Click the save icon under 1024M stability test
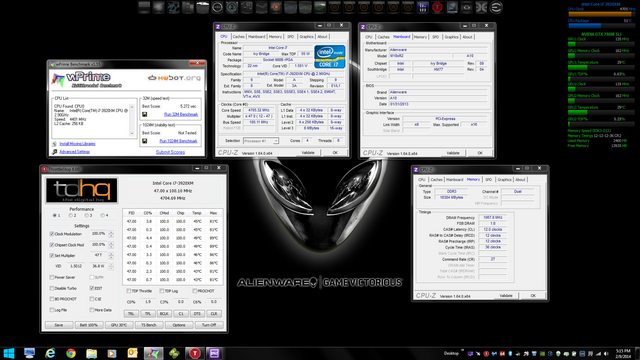The height and width of the screenshot is (360, 640). (144, 141)
